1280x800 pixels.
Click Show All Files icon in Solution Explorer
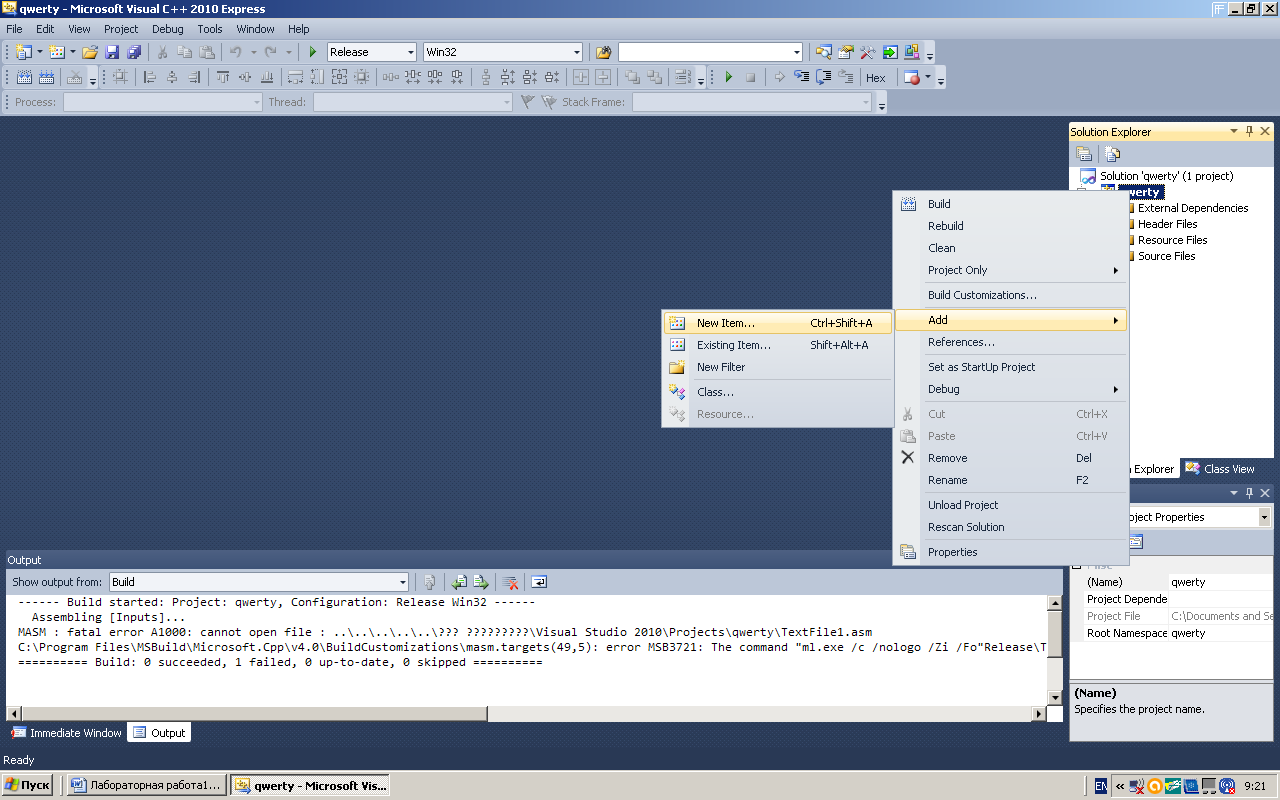1113,154
